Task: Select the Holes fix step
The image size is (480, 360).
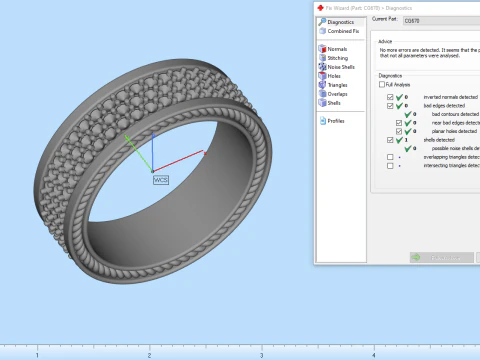Action: (330, 76)
